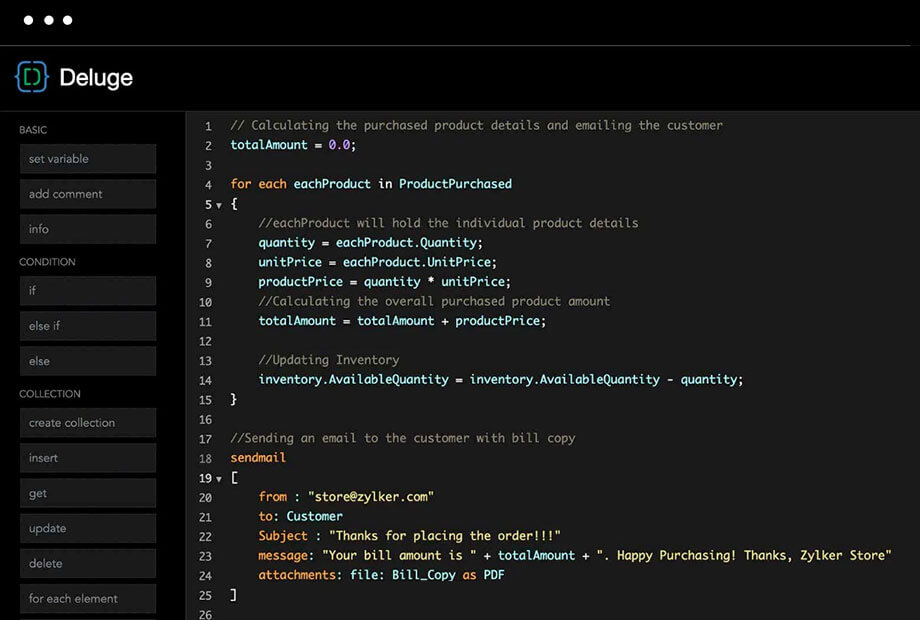Image resolution: width=920 pixels, height=620 pixels.
Task: Place cursor on the totalAmount = 0.0 line
Action: pos(292,145)
